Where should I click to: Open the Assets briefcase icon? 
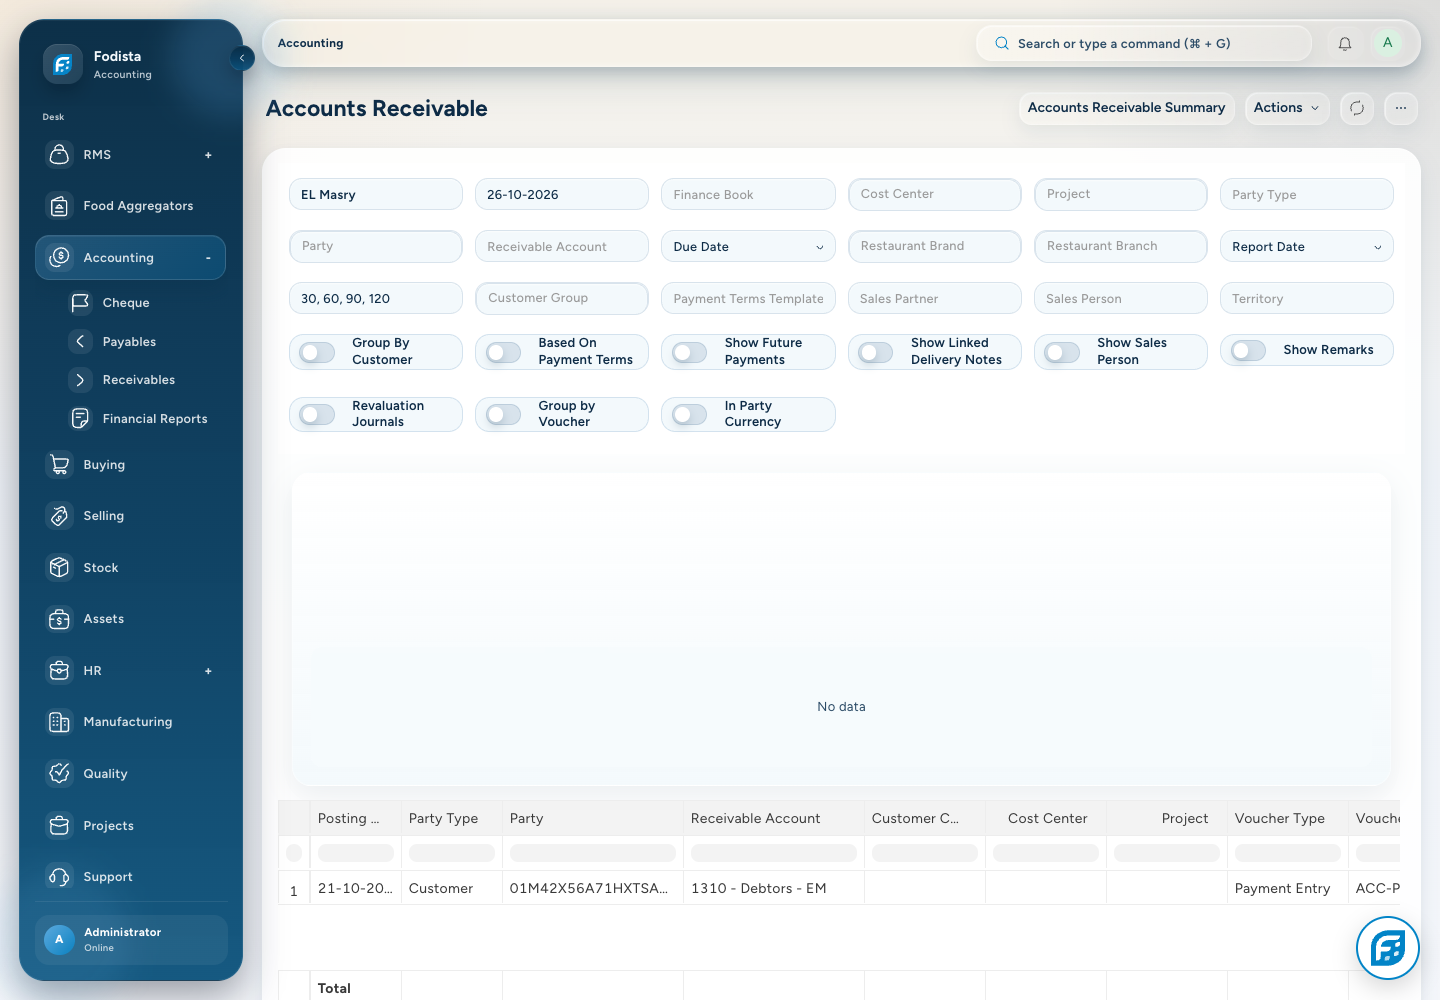coord(60,619)
